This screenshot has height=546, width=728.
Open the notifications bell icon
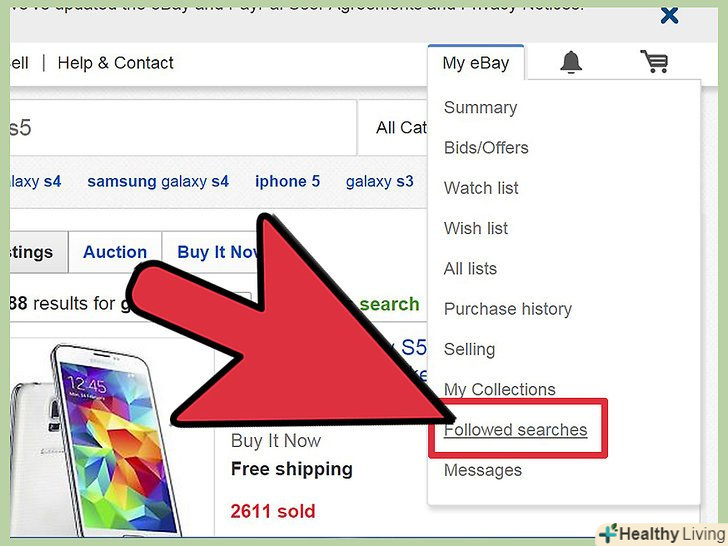(571, 62)
